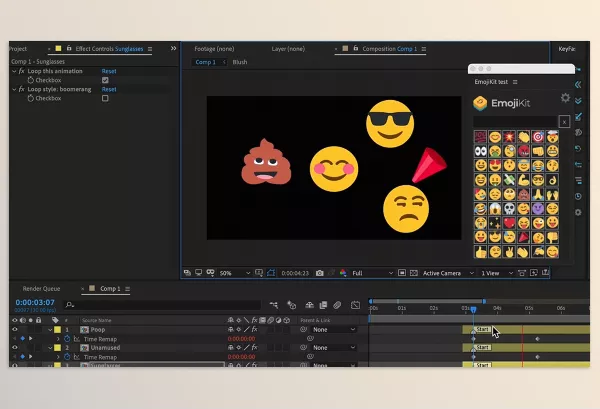The width and height of the screenshot is (600, 409).
Task: Click the Time Remap stopwatch under Poop
Action: tap(67, 339)
